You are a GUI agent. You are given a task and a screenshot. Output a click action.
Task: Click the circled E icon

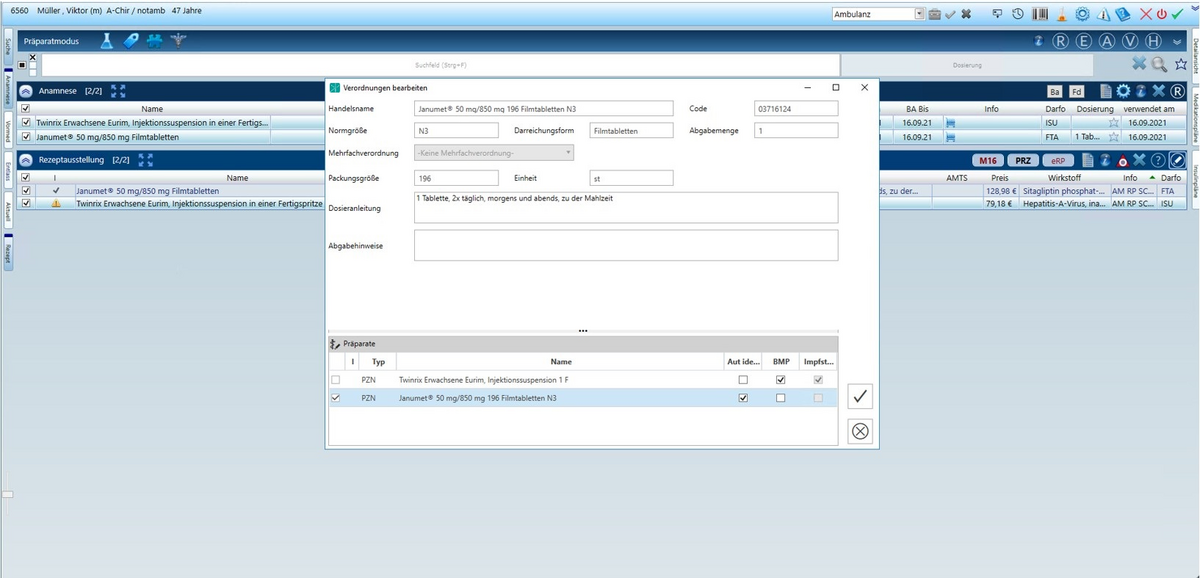tap(1084, 41)
